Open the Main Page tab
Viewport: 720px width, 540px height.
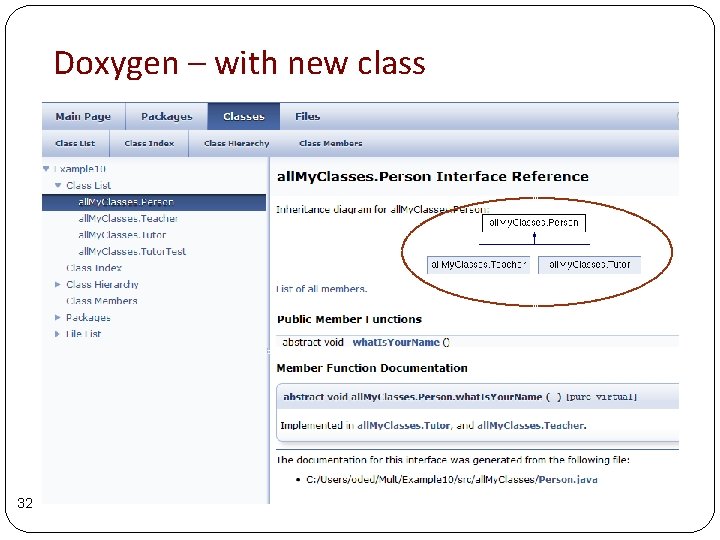83,117
